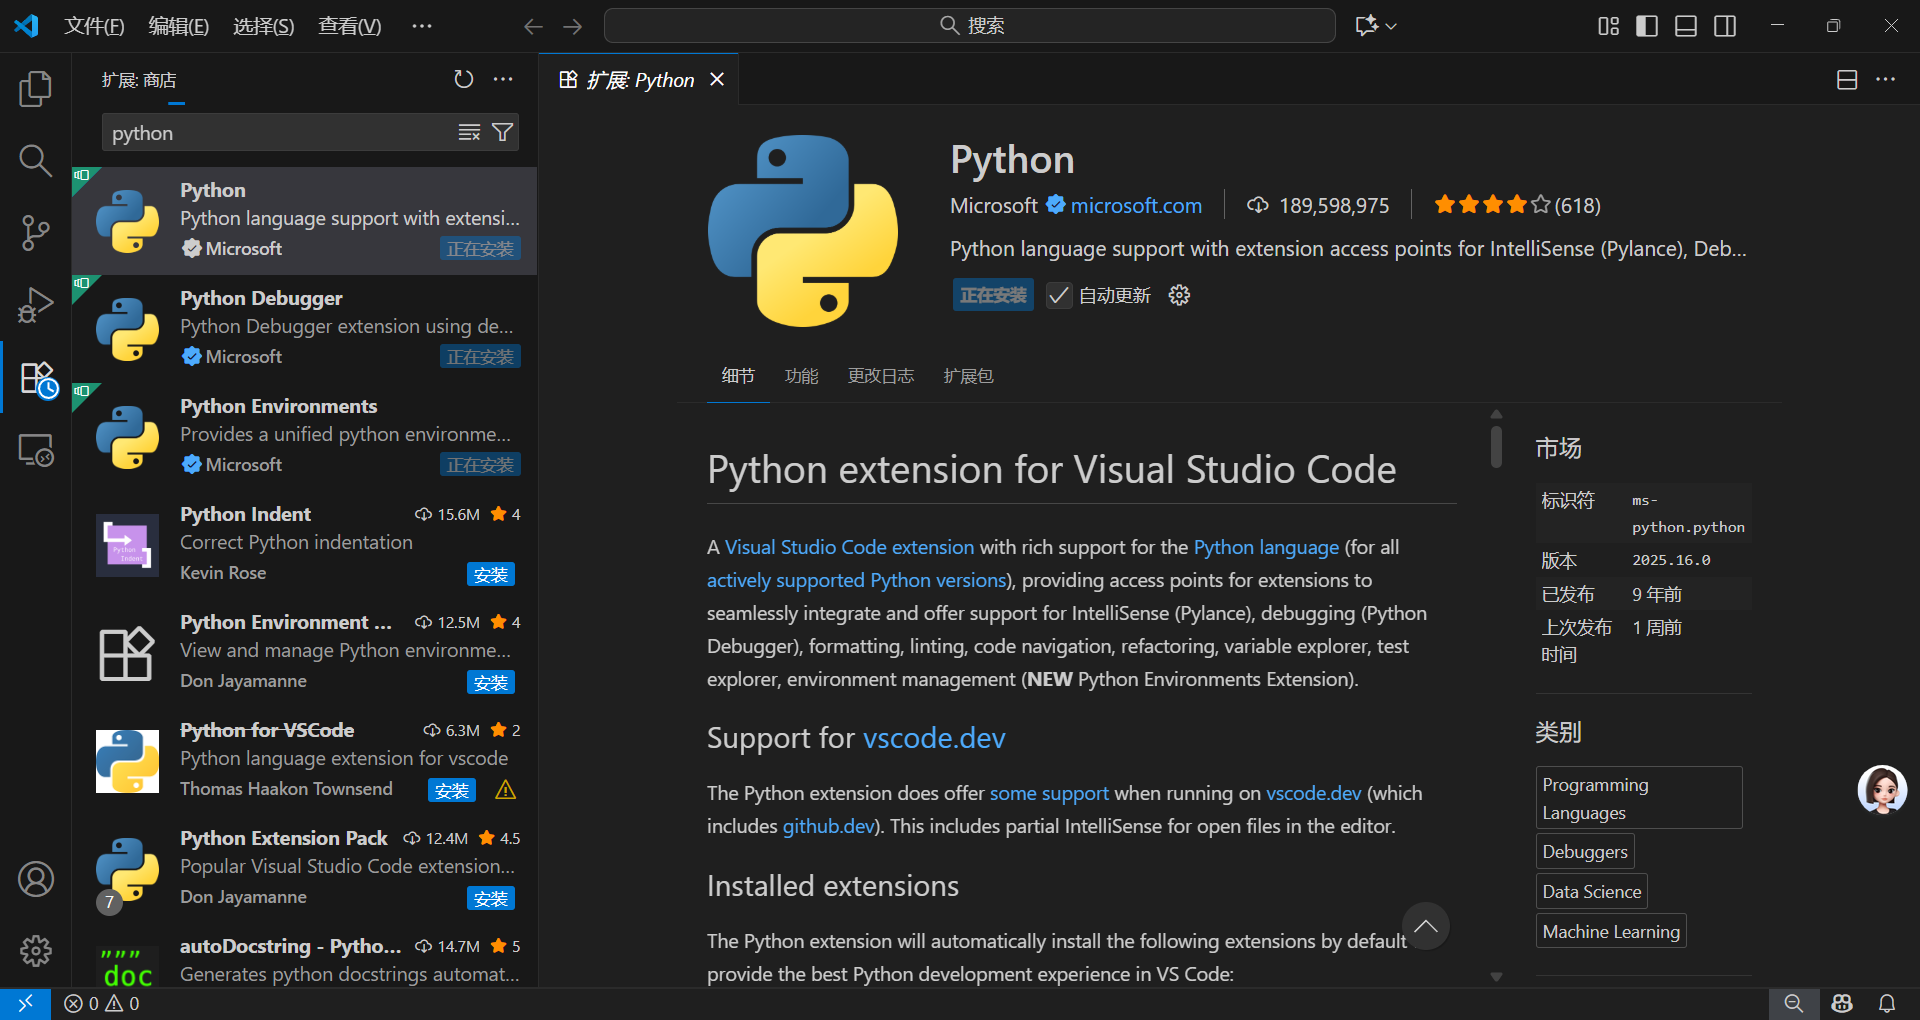Viewport: 1920px width, 1020px height.
Task: Open notifications bell in status bar
Action: (x=1886, y=1003)
